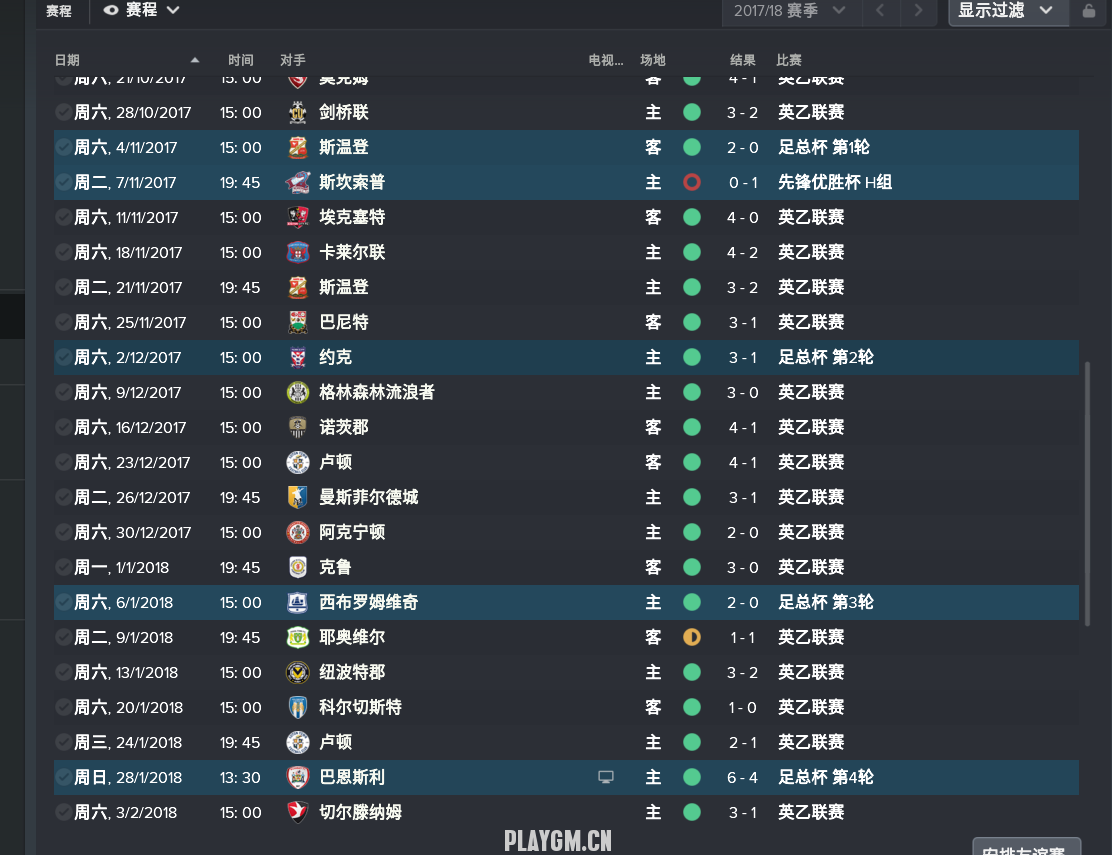The width and height of the screenshot is (1112, 855).
Task: Tick the checkmark for 4/11/2017 Swindon match
Action: point(63,147)
